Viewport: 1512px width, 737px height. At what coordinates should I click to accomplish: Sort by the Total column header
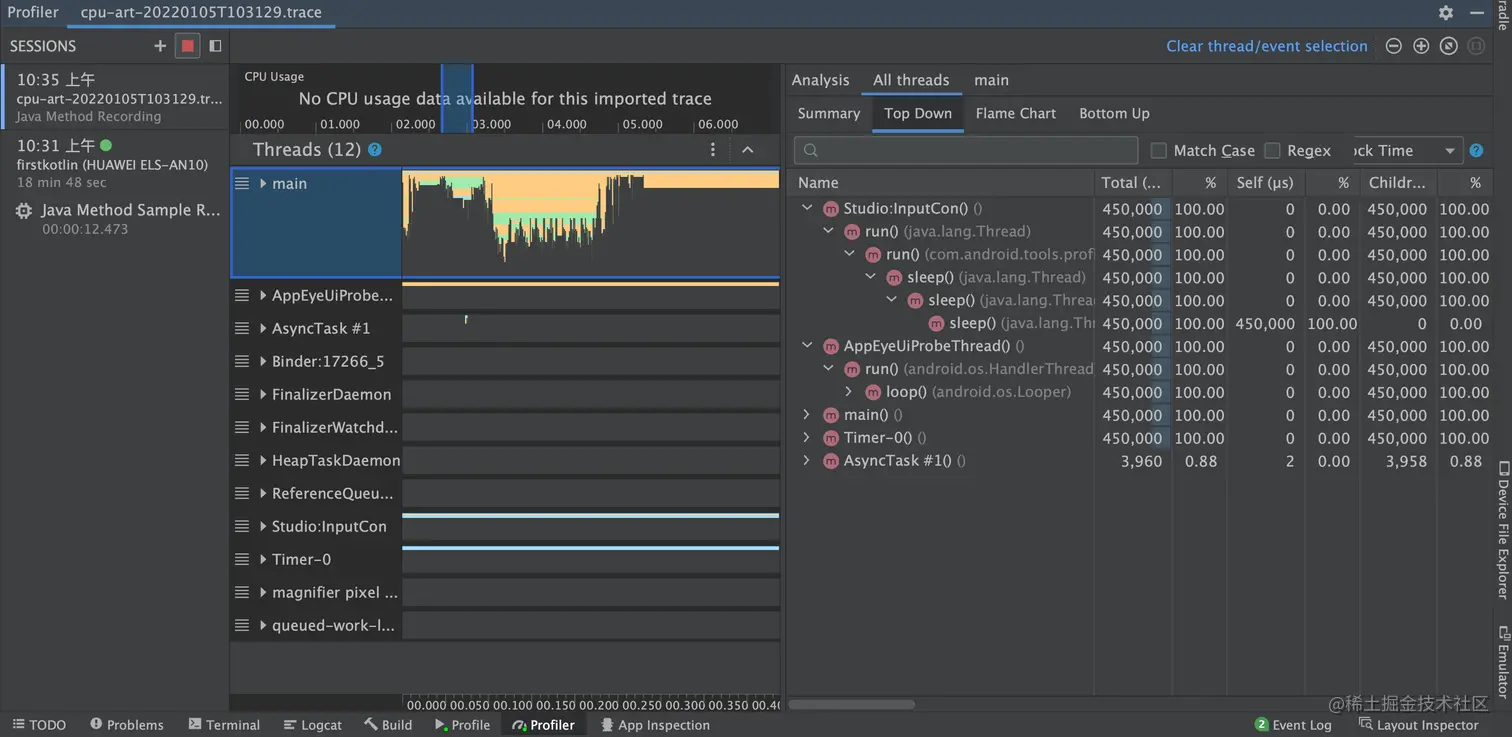coord(1132,183)
